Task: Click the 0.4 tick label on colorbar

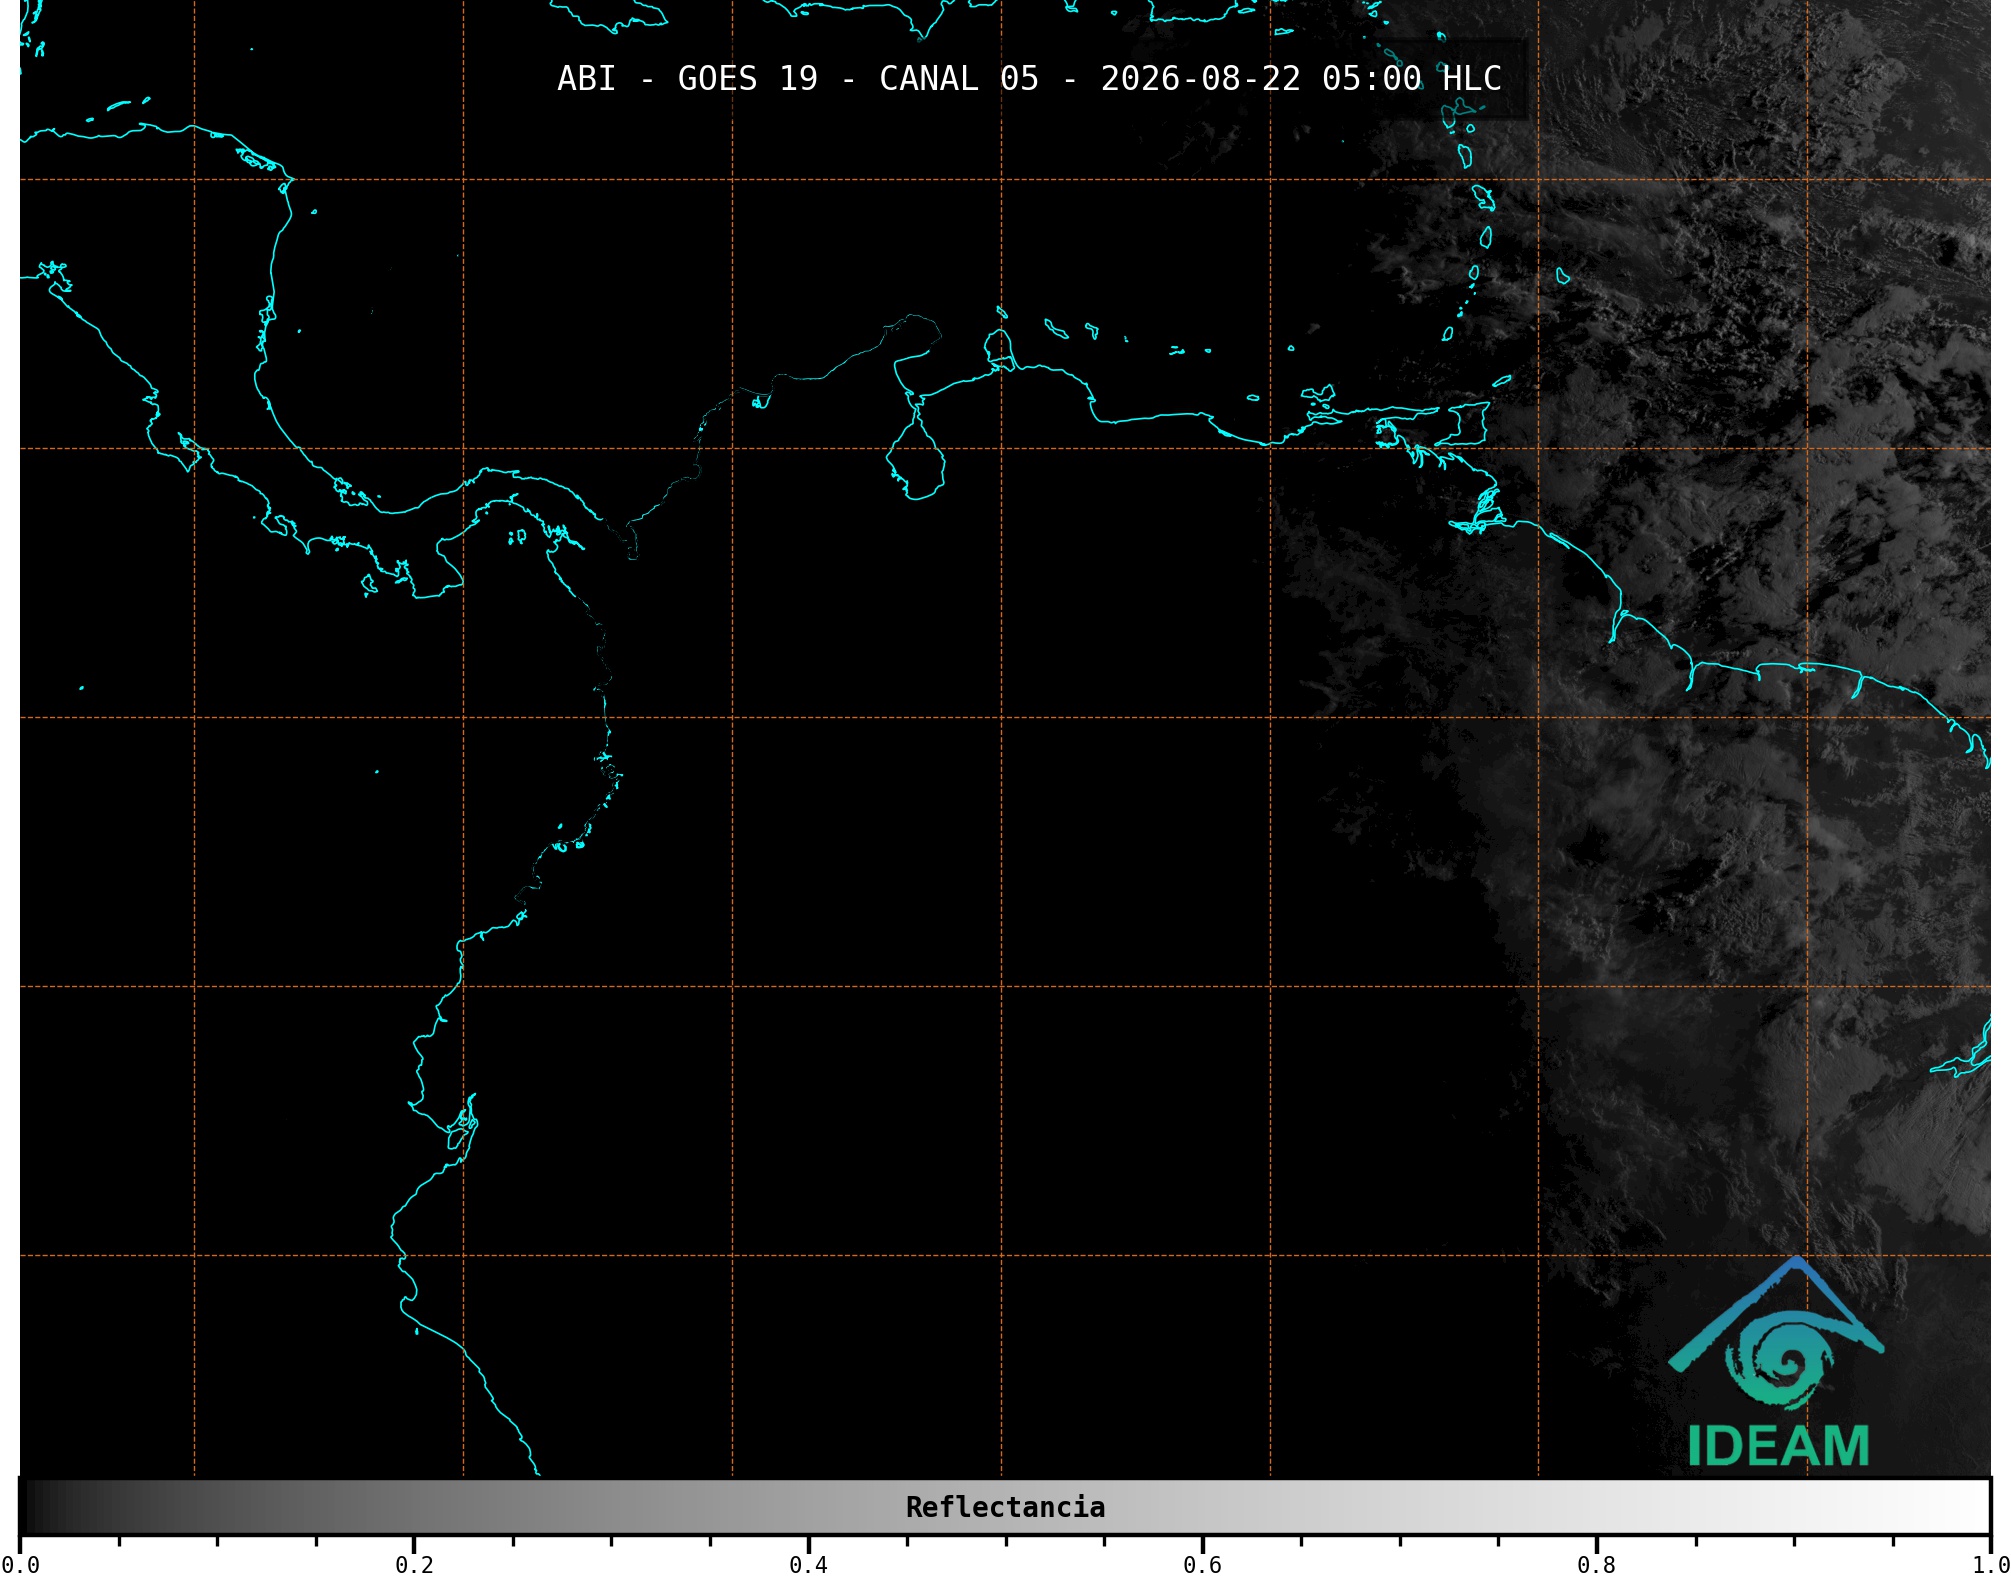Action: pyautogui.click(x=808, y=1565)
